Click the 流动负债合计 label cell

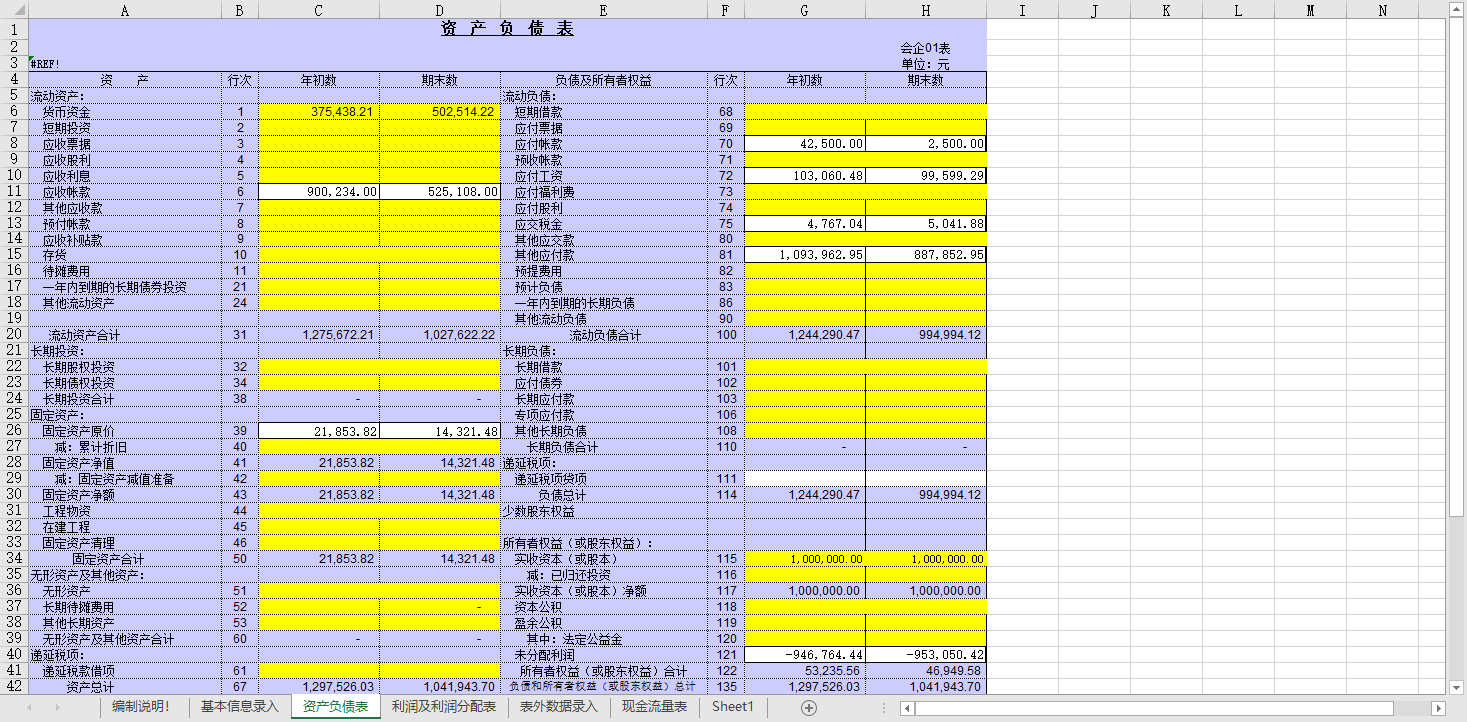click(603, 334)
